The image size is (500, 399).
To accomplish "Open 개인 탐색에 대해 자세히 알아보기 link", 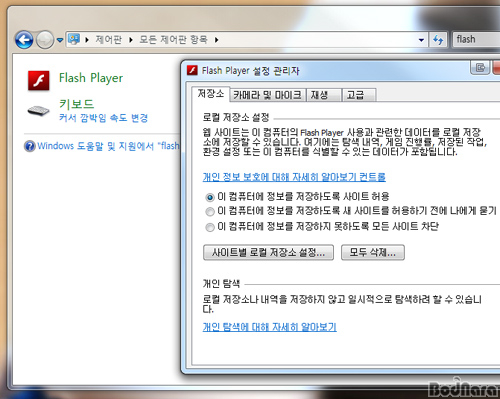I will 270,327.
